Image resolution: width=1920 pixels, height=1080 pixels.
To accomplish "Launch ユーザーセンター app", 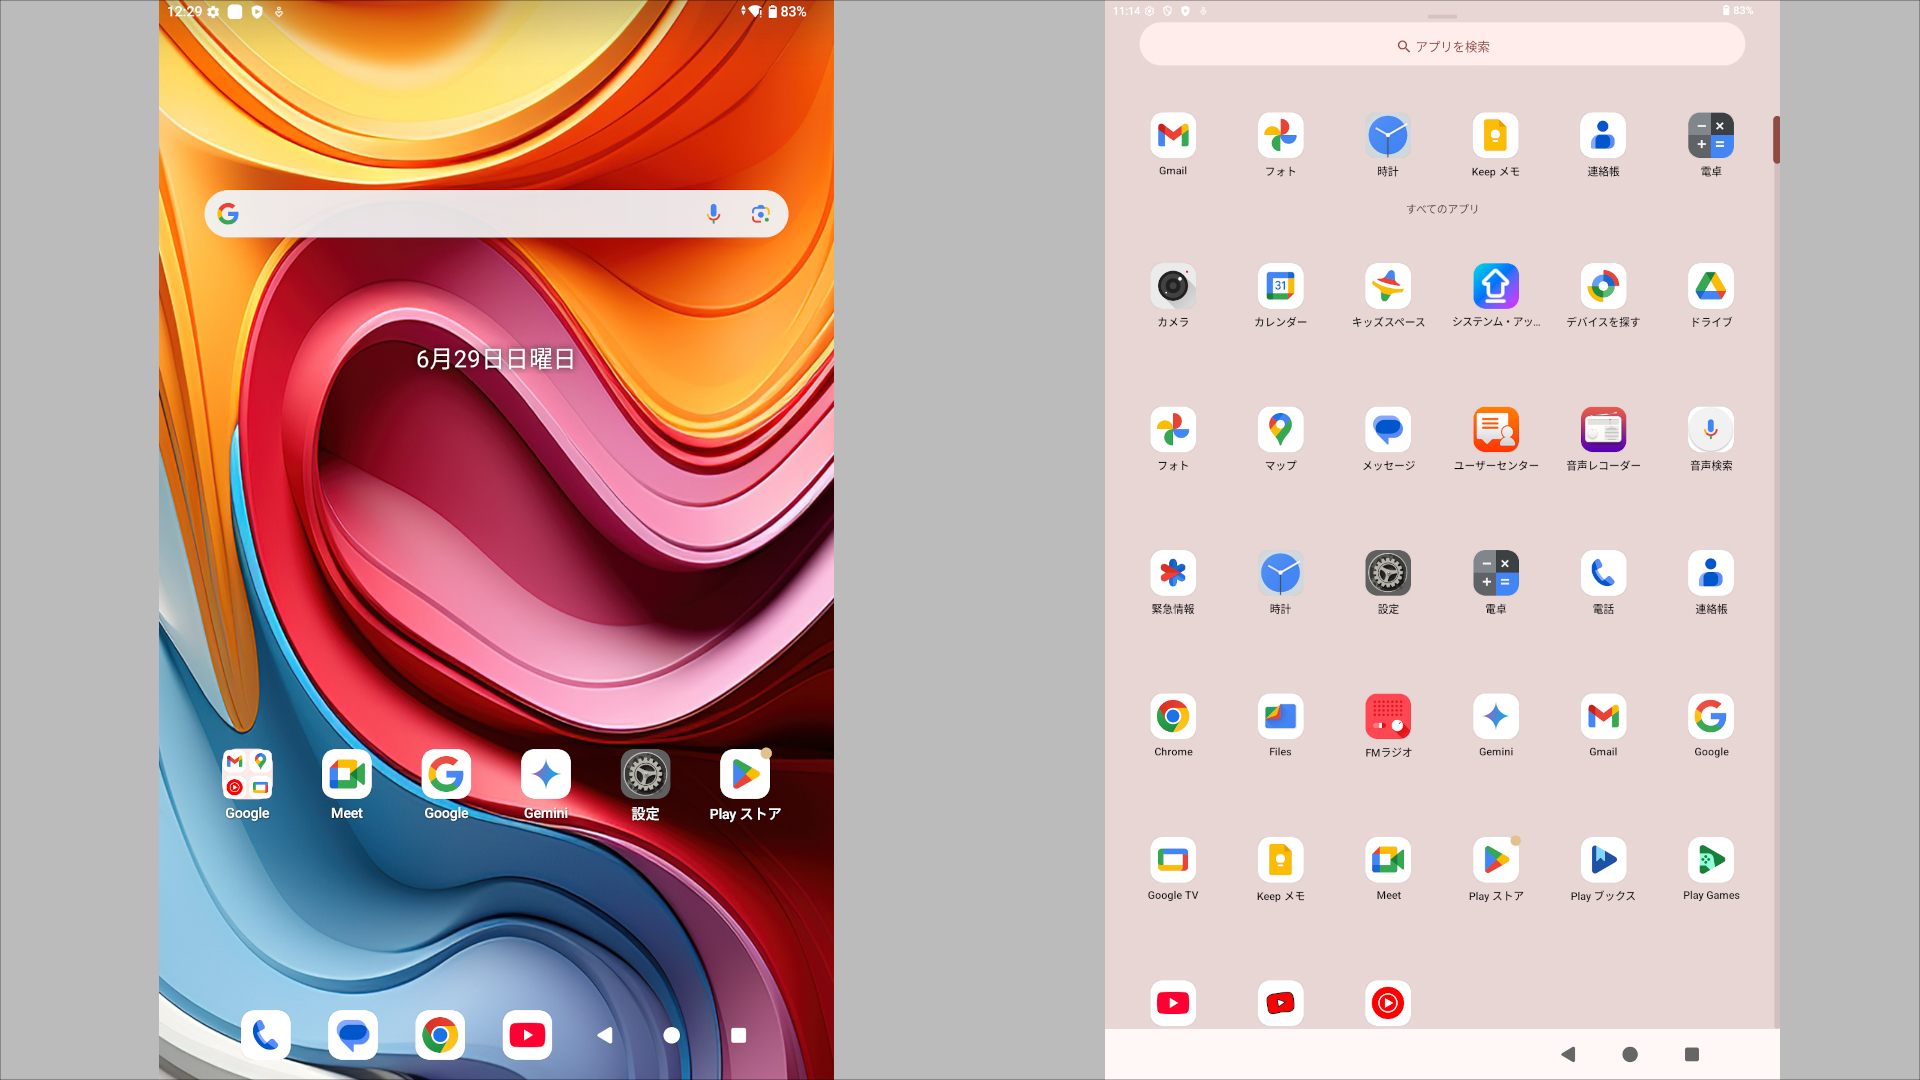I will (1496, 430).
